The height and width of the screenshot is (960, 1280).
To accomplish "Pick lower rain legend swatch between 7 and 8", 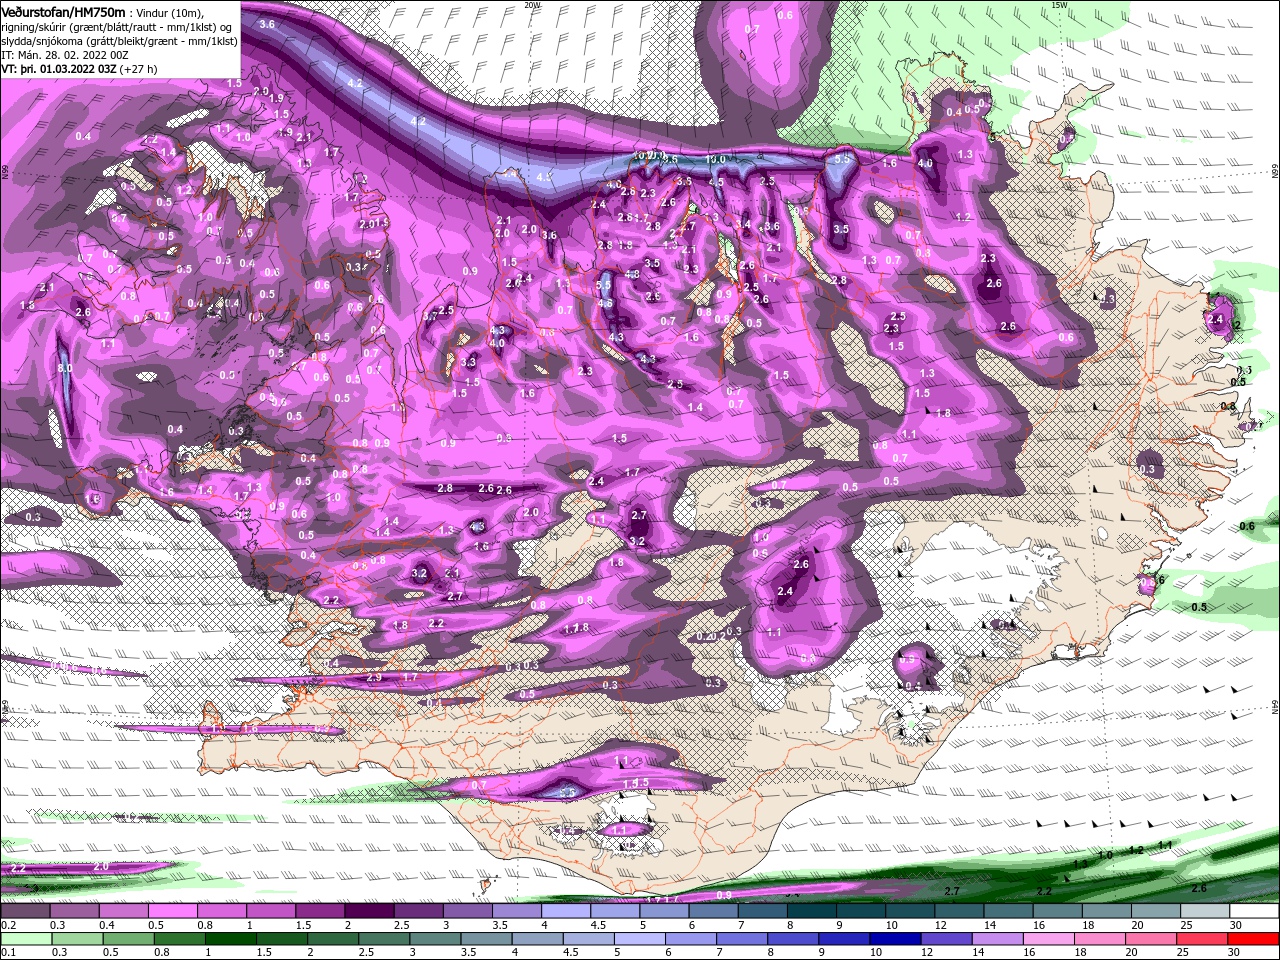I will click(x=741, y=939).
